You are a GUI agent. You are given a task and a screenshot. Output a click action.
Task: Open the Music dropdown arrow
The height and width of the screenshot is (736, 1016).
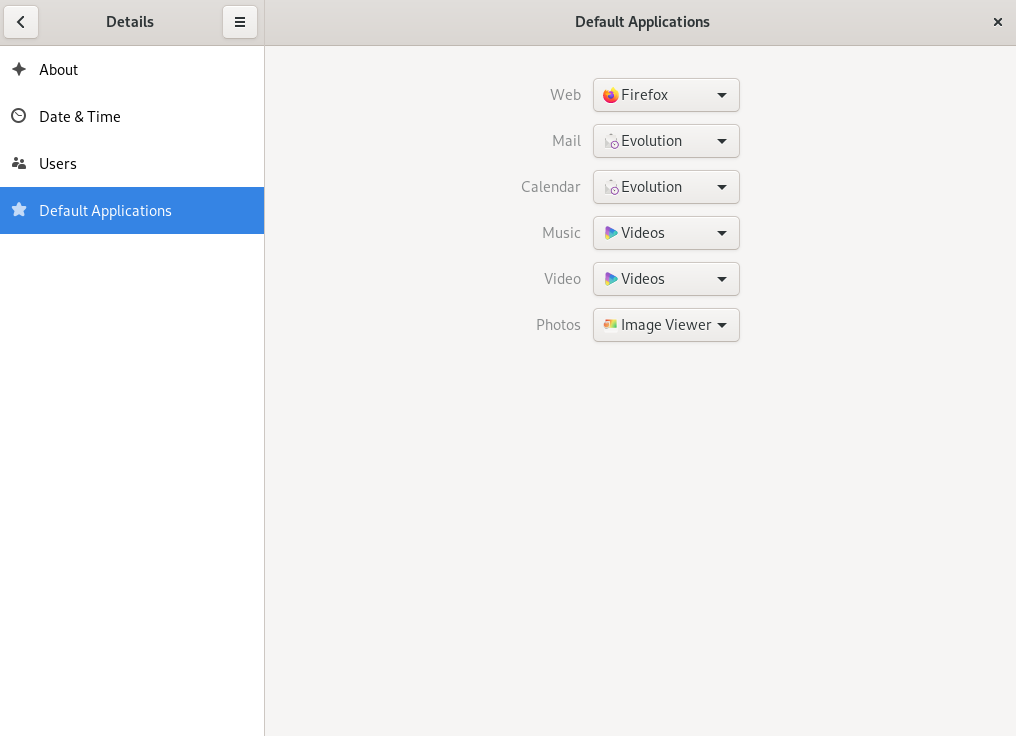pyautogui.click(x=722, y=233)
